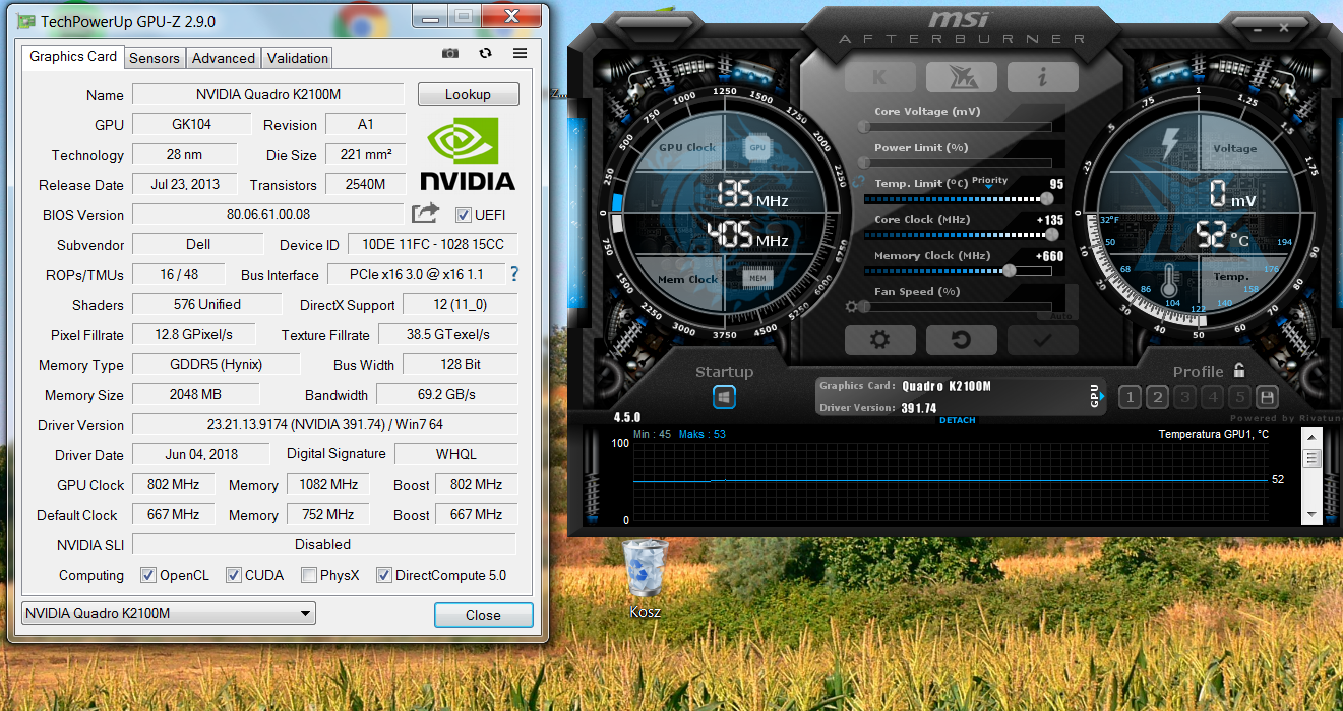Click the Memory Clock slider handle

1009,270
